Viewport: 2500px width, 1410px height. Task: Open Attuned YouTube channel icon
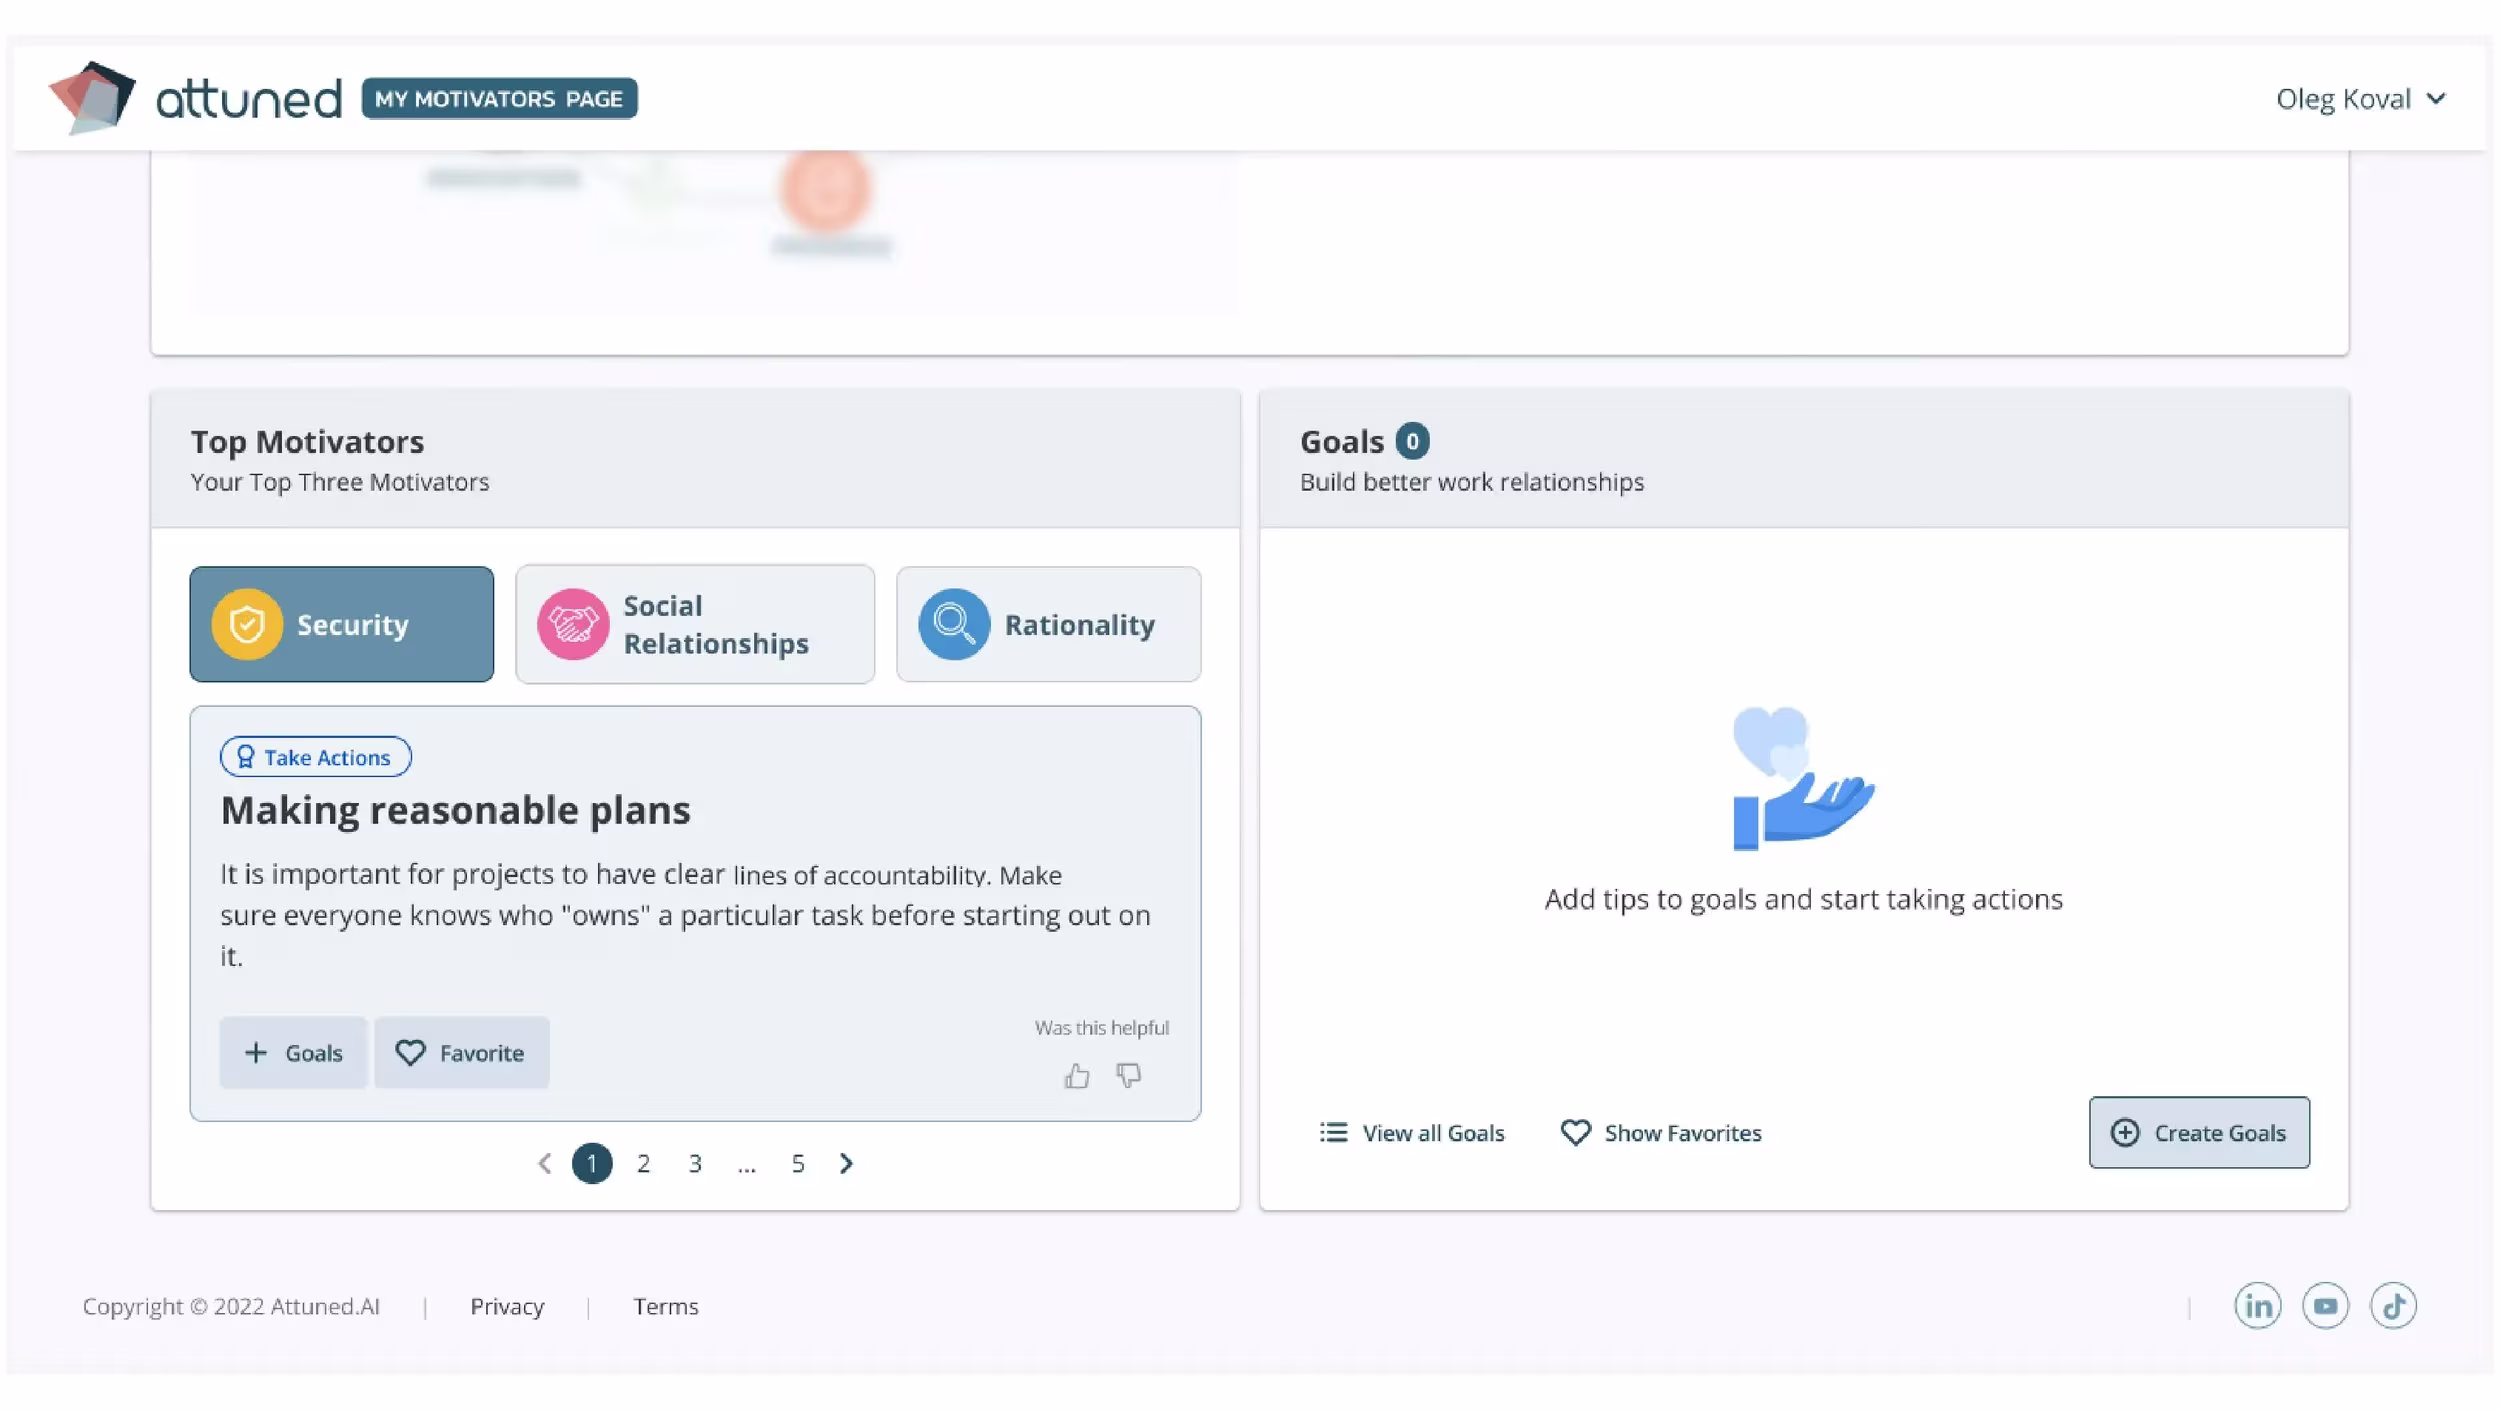click(2325, 1306)
